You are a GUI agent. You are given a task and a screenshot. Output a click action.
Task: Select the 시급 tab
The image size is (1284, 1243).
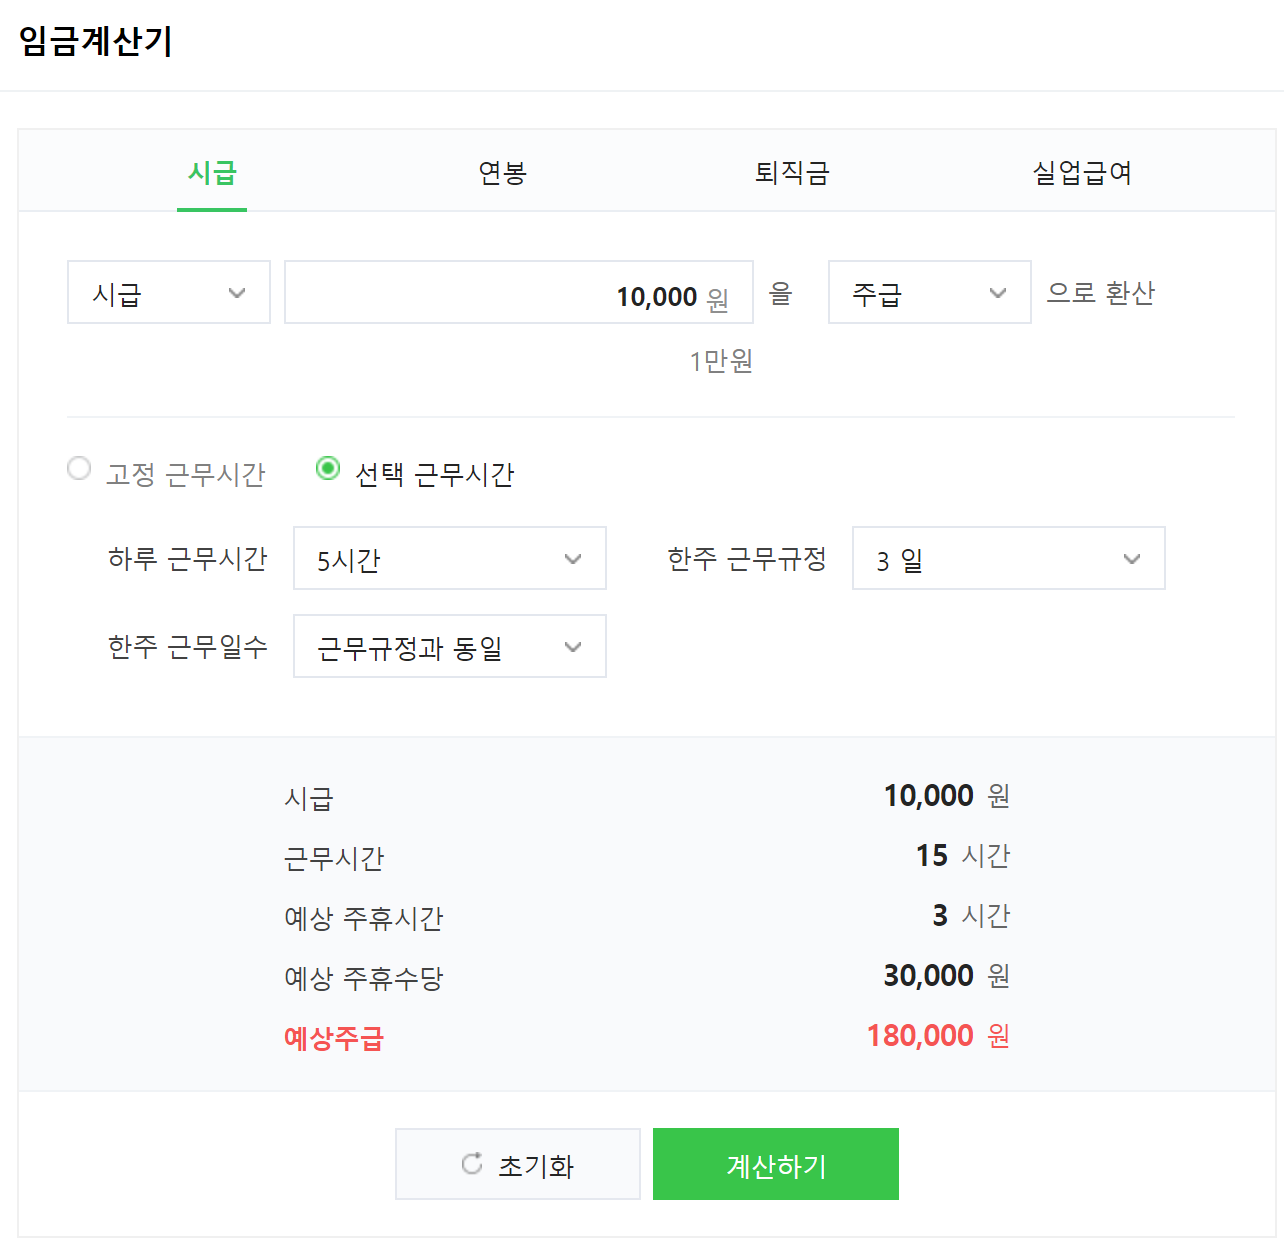coord(212,172)
